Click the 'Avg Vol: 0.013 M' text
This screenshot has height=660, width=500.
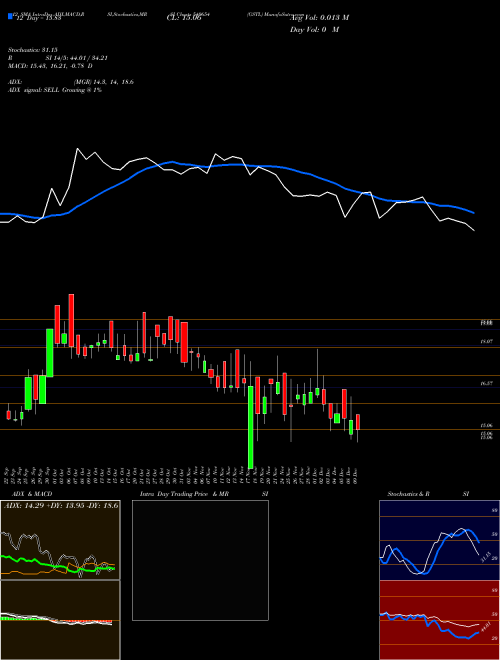319,18
